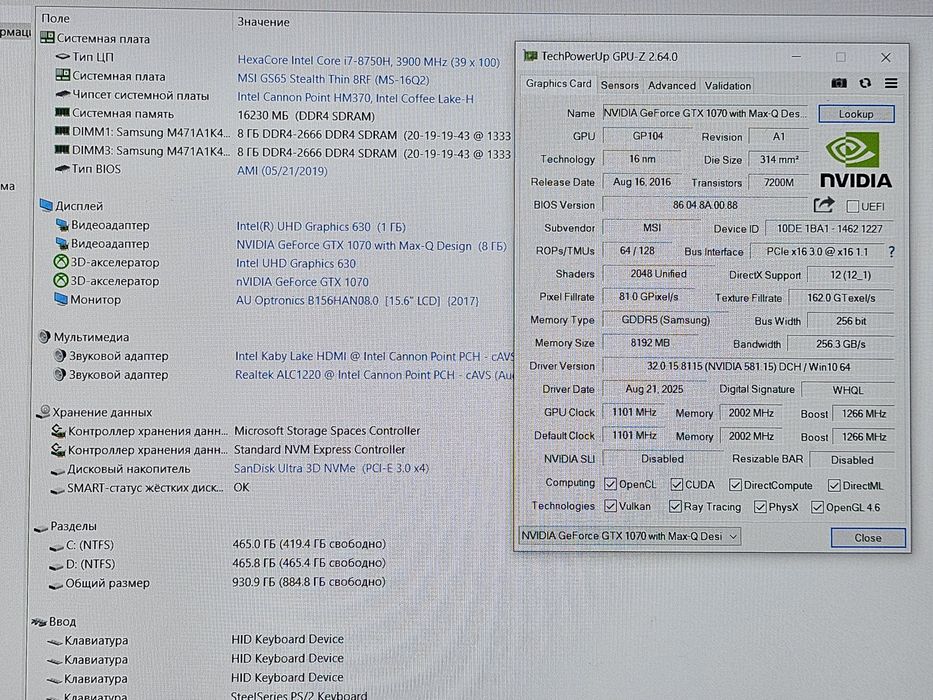This screenshot has height=700, width=933.
Task: Switch to the Sensors tab
Action: [619, 85]
